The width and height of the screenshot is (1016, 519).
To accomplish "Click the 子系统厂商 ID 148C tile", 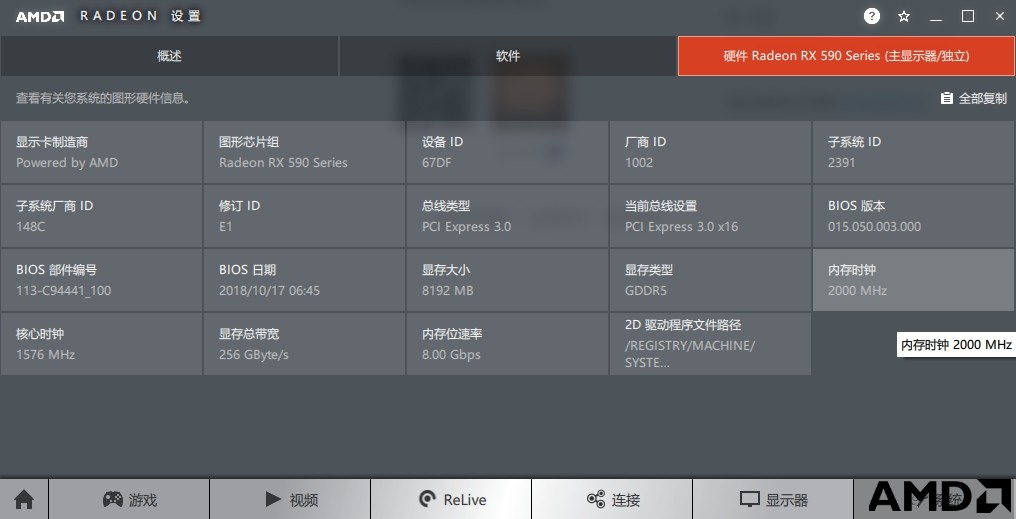I will point(101,216).
